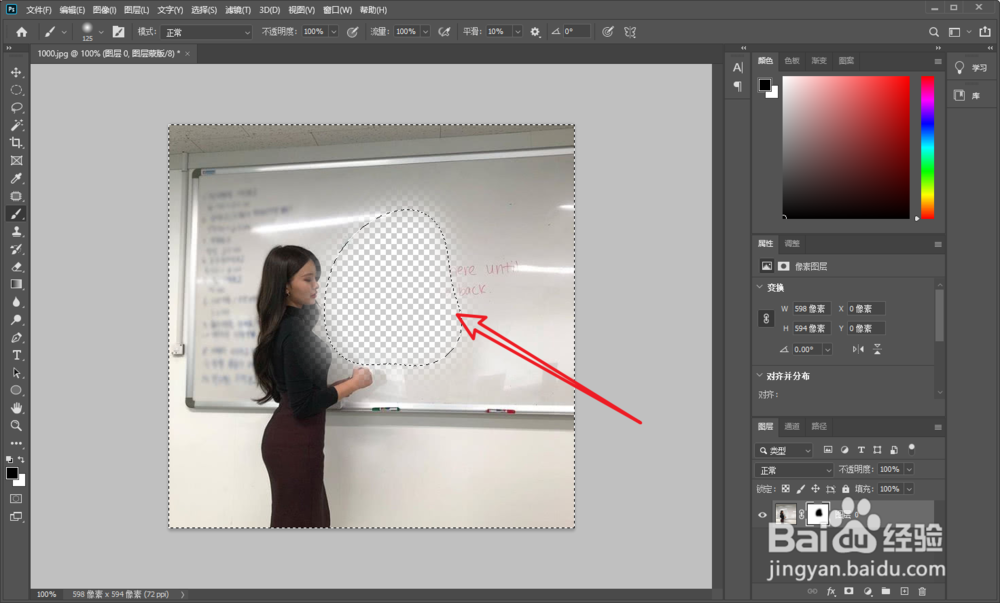
Task: Create a new group folder icon
Action: tap(886, 592)
